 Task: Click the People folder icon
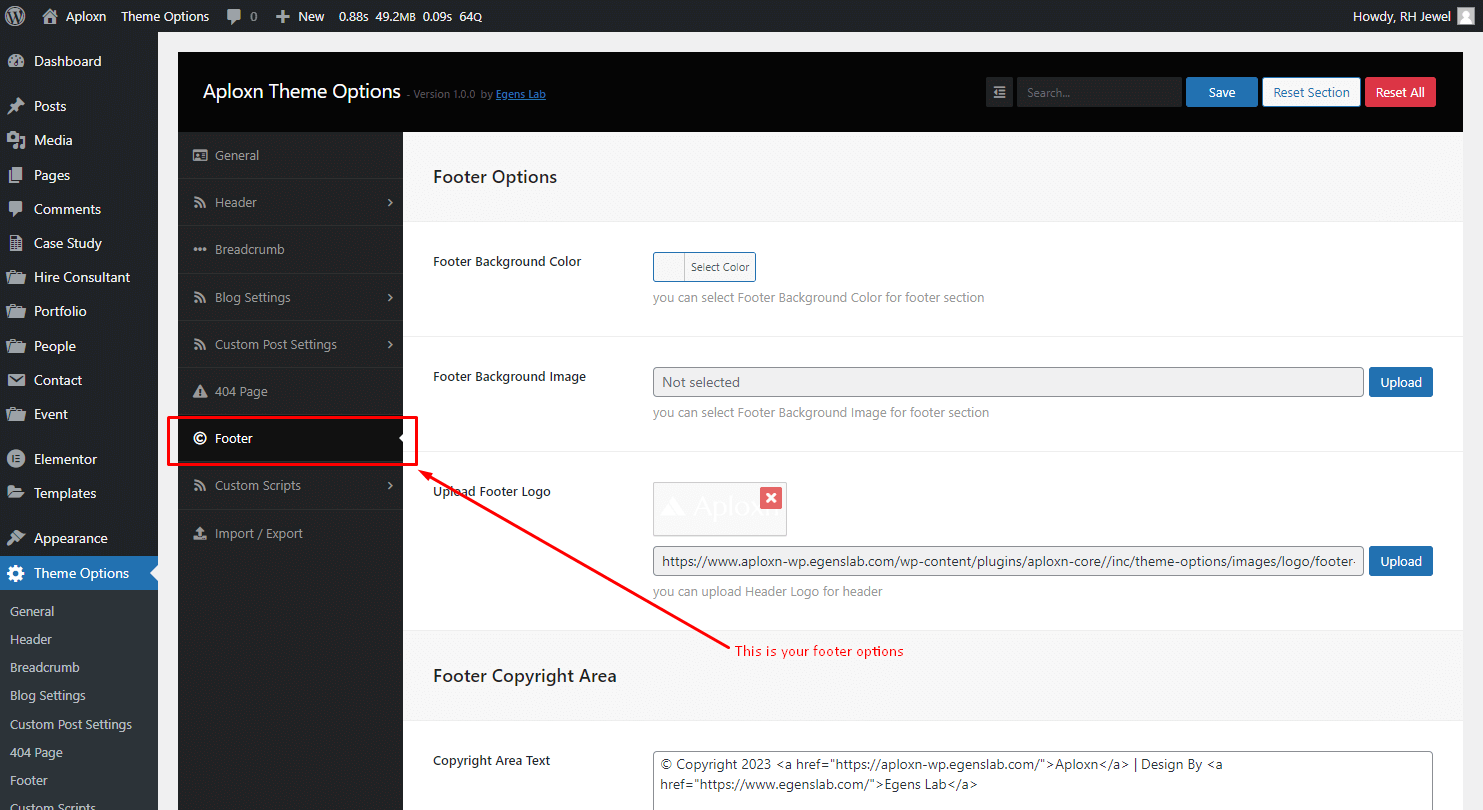(16, 346)
